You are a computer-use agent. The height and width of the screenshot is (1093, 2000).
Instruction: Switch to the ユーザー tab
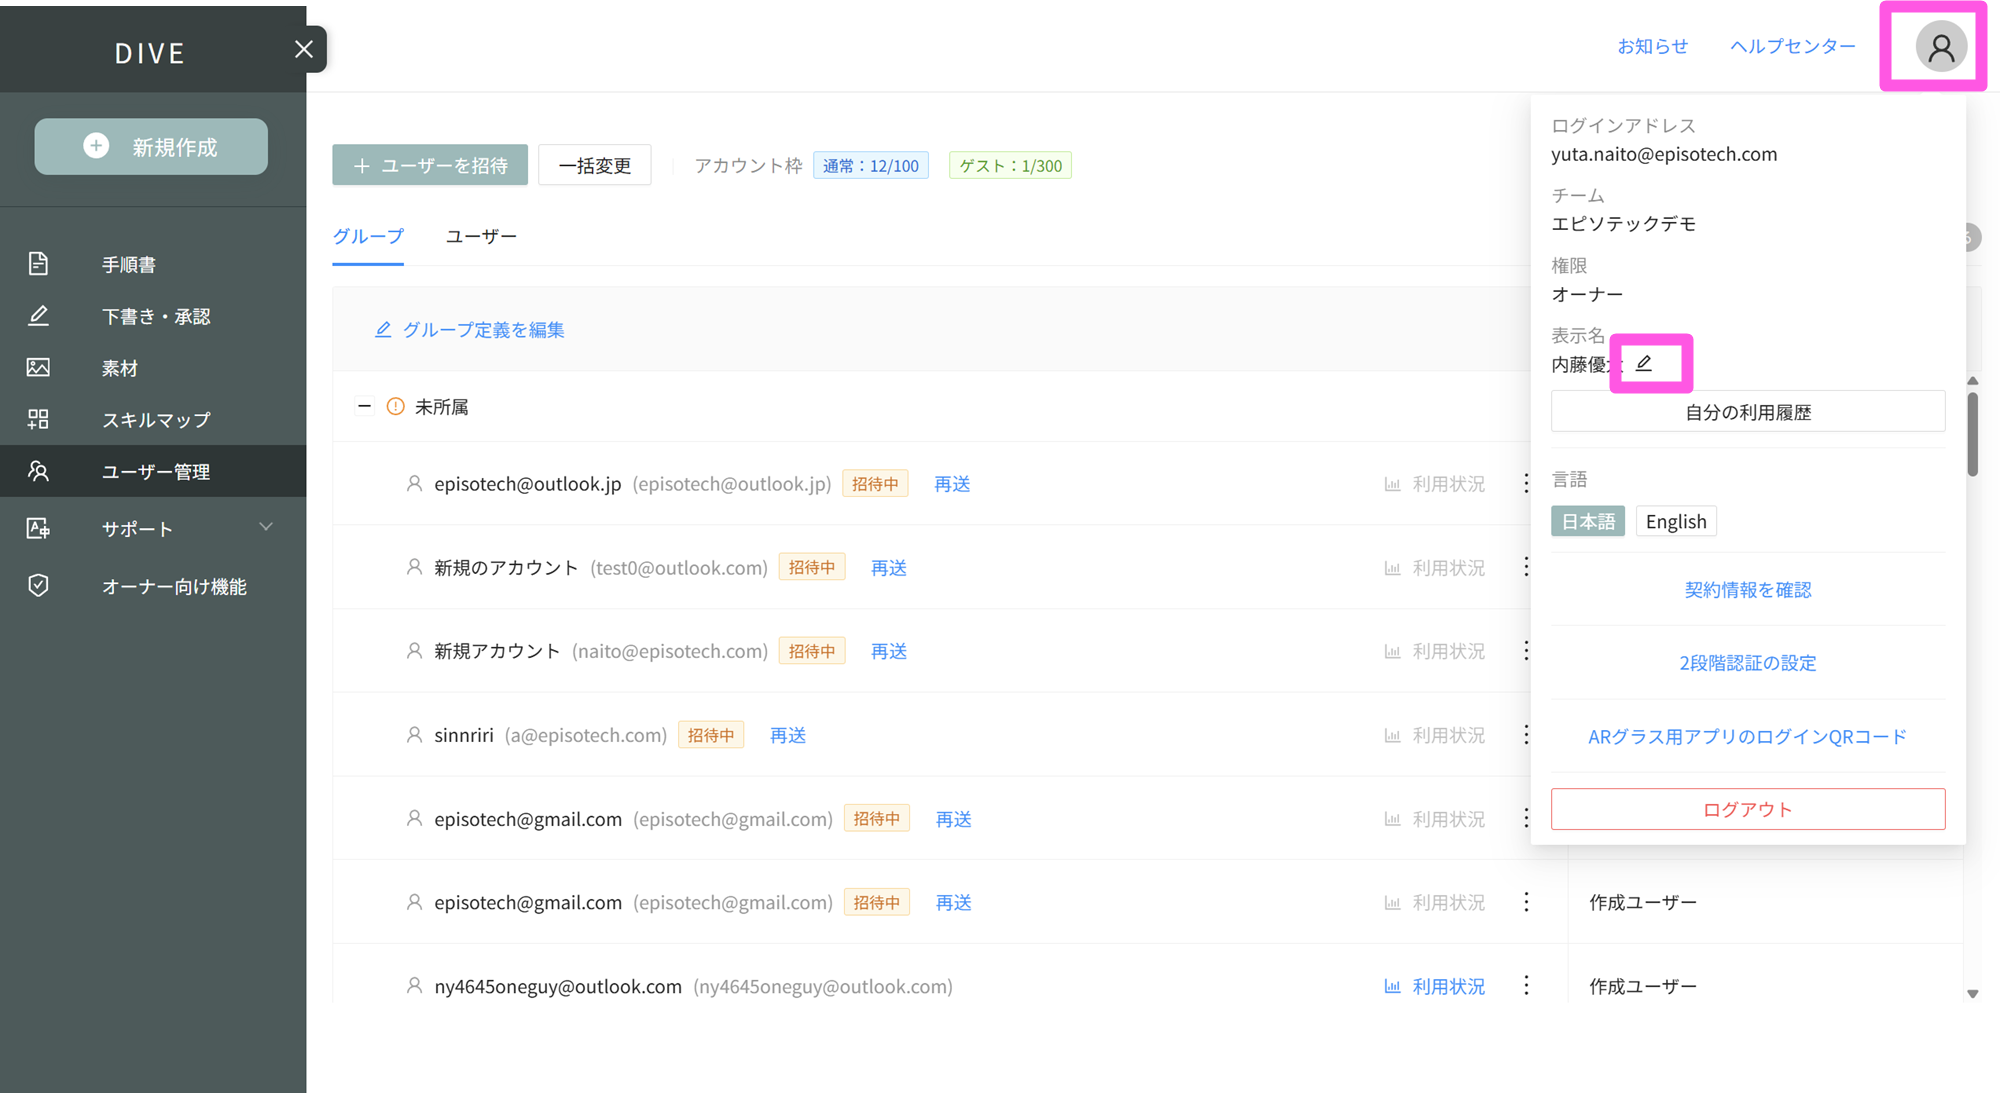coord(481,237)
